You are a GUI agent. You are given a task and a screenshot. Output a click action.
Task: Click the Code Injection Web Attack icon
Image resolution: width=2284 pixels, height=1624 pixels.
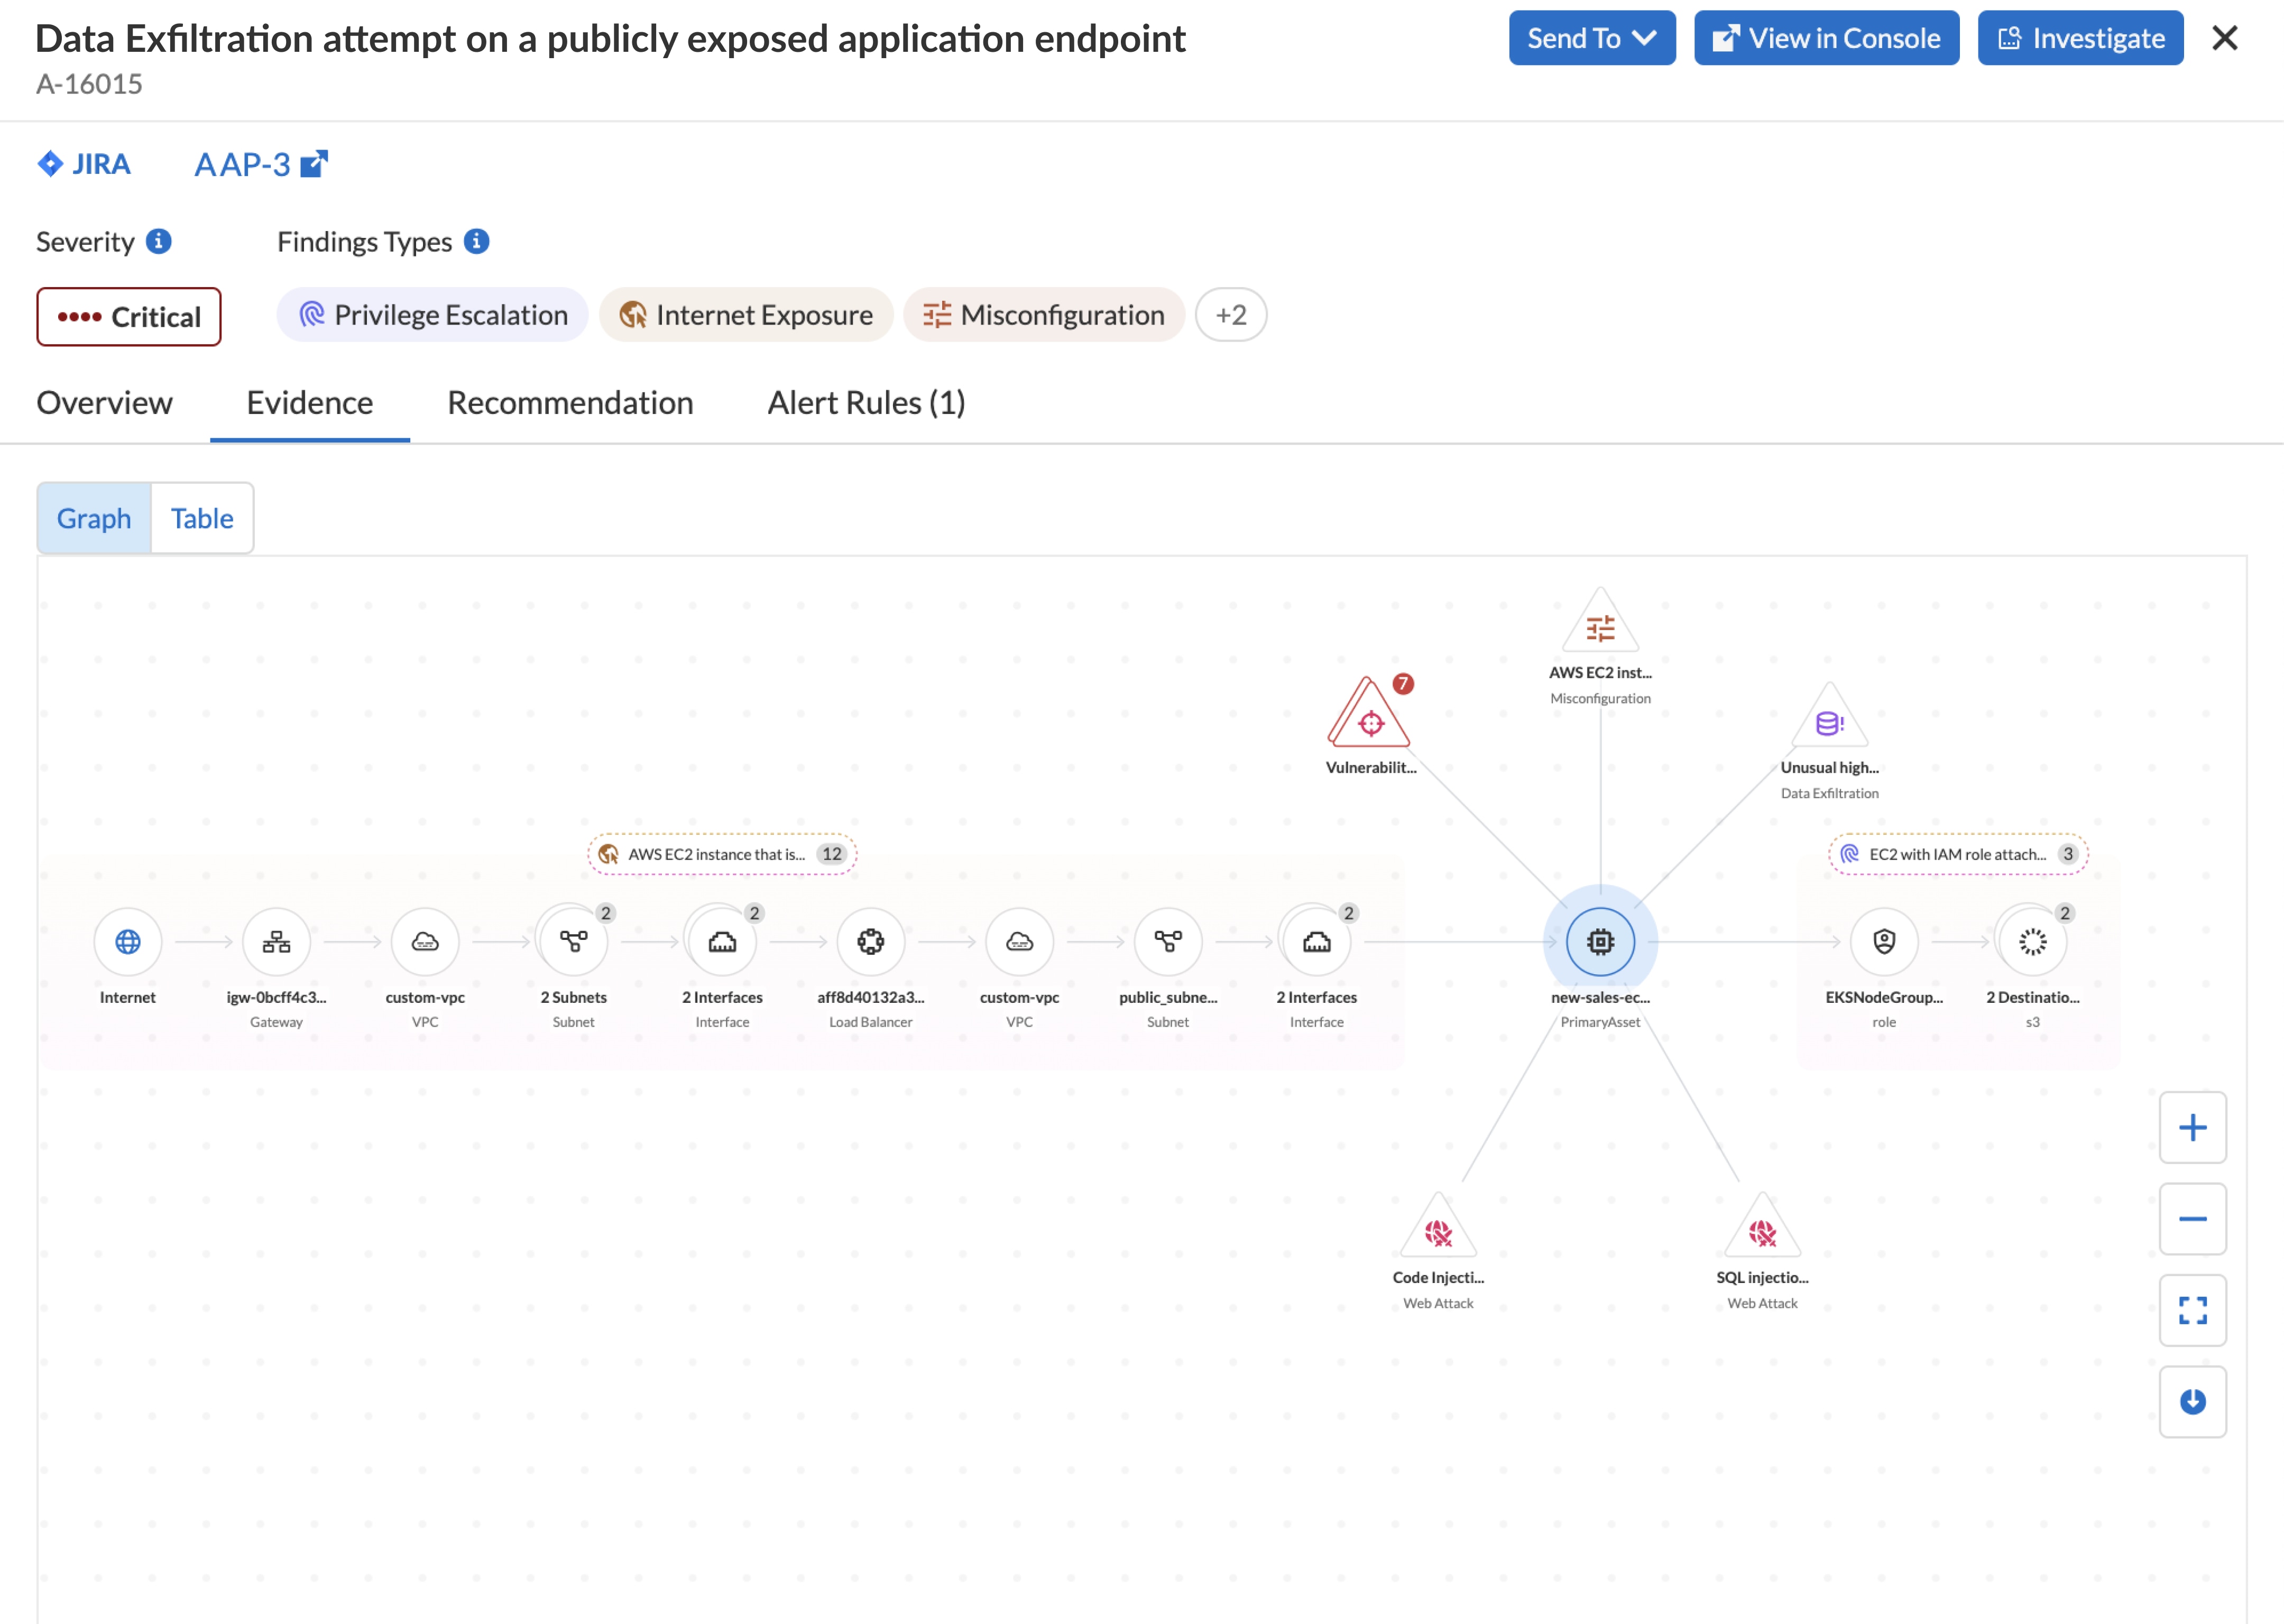point(1437,1231)
